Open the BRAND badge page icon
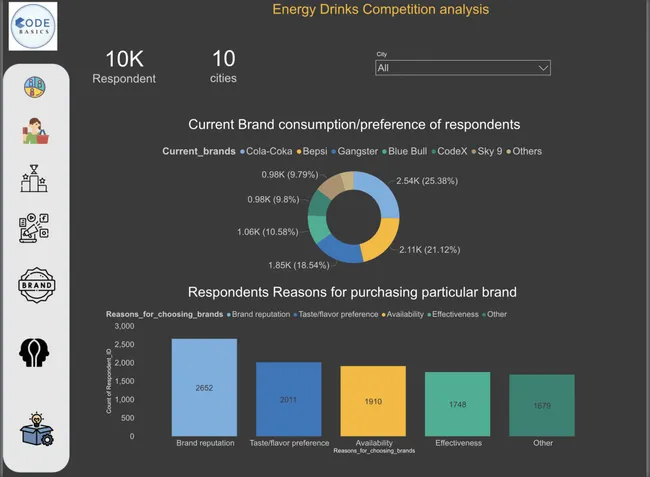The image size is (650, 477). tap(36, 285)
